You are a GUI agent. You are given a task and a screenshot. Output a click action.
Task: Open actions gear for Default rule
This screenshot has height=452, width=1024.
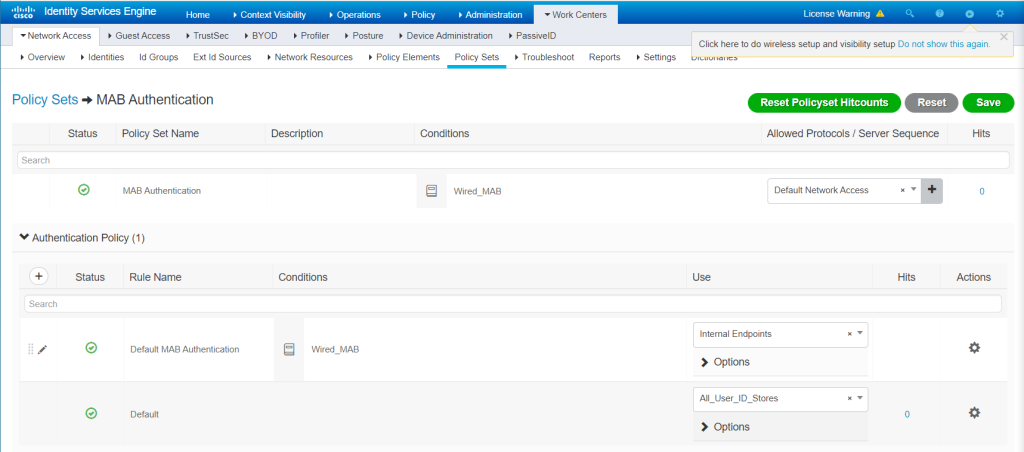(x=974, y=413)
